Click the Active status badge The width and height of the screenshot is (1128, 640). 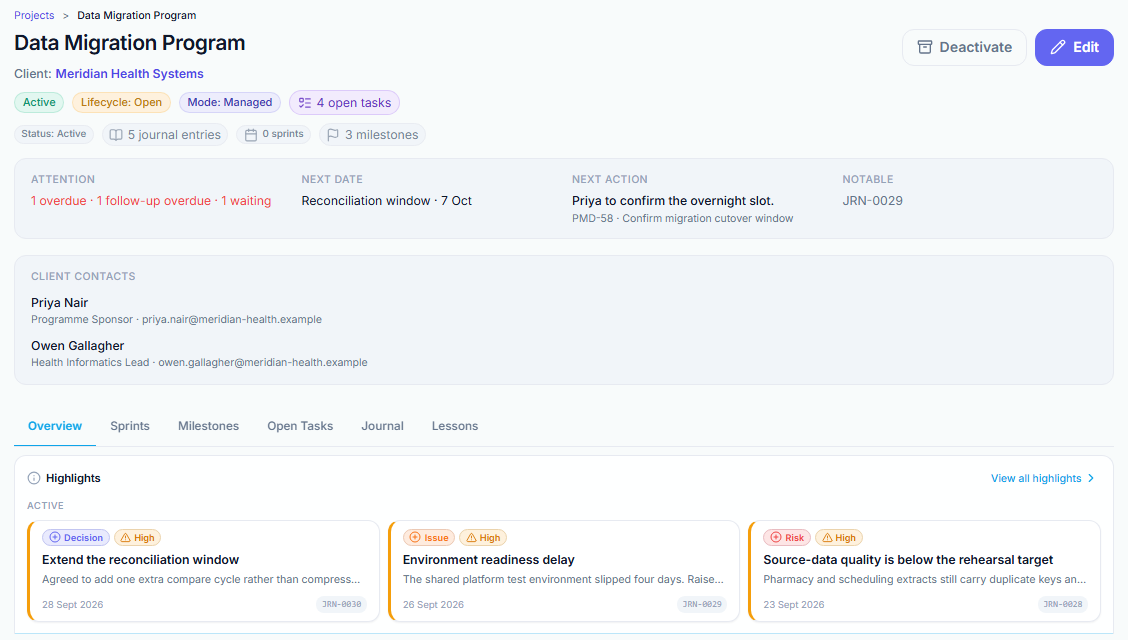tap(39, 103)
